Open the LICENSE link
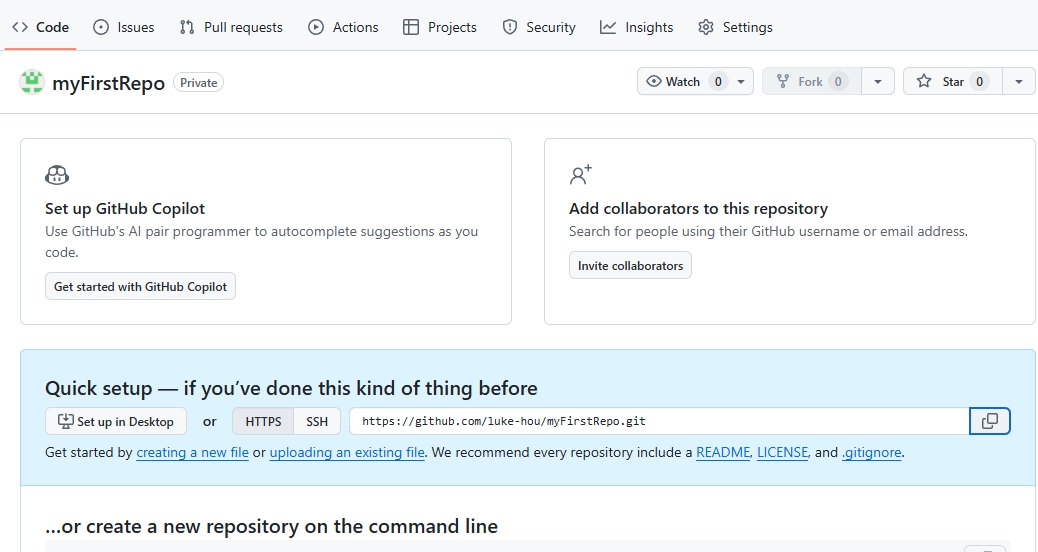The height and width of the screenshot is (552, 1038). [x=782, y=453]
